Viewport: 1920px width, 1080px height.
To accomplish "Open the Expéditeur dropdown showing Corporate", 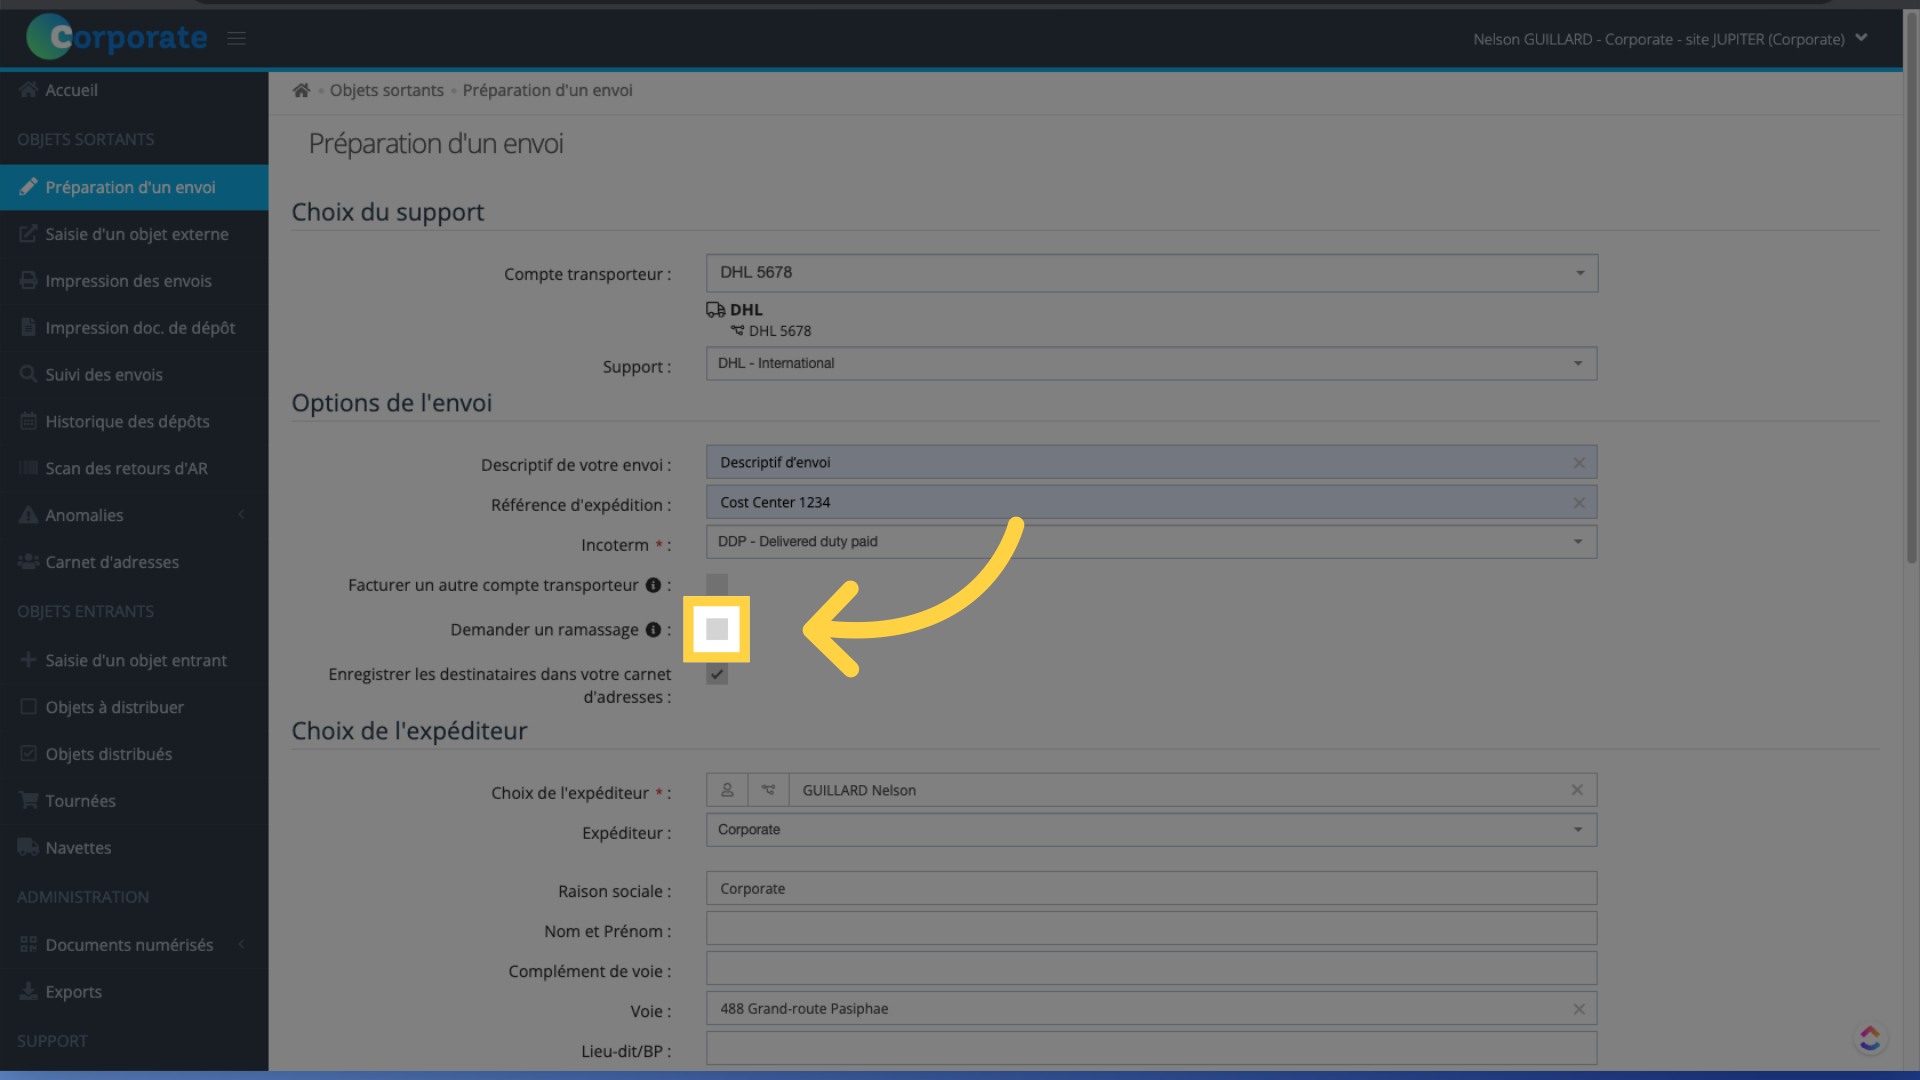I will (1151, 830).
